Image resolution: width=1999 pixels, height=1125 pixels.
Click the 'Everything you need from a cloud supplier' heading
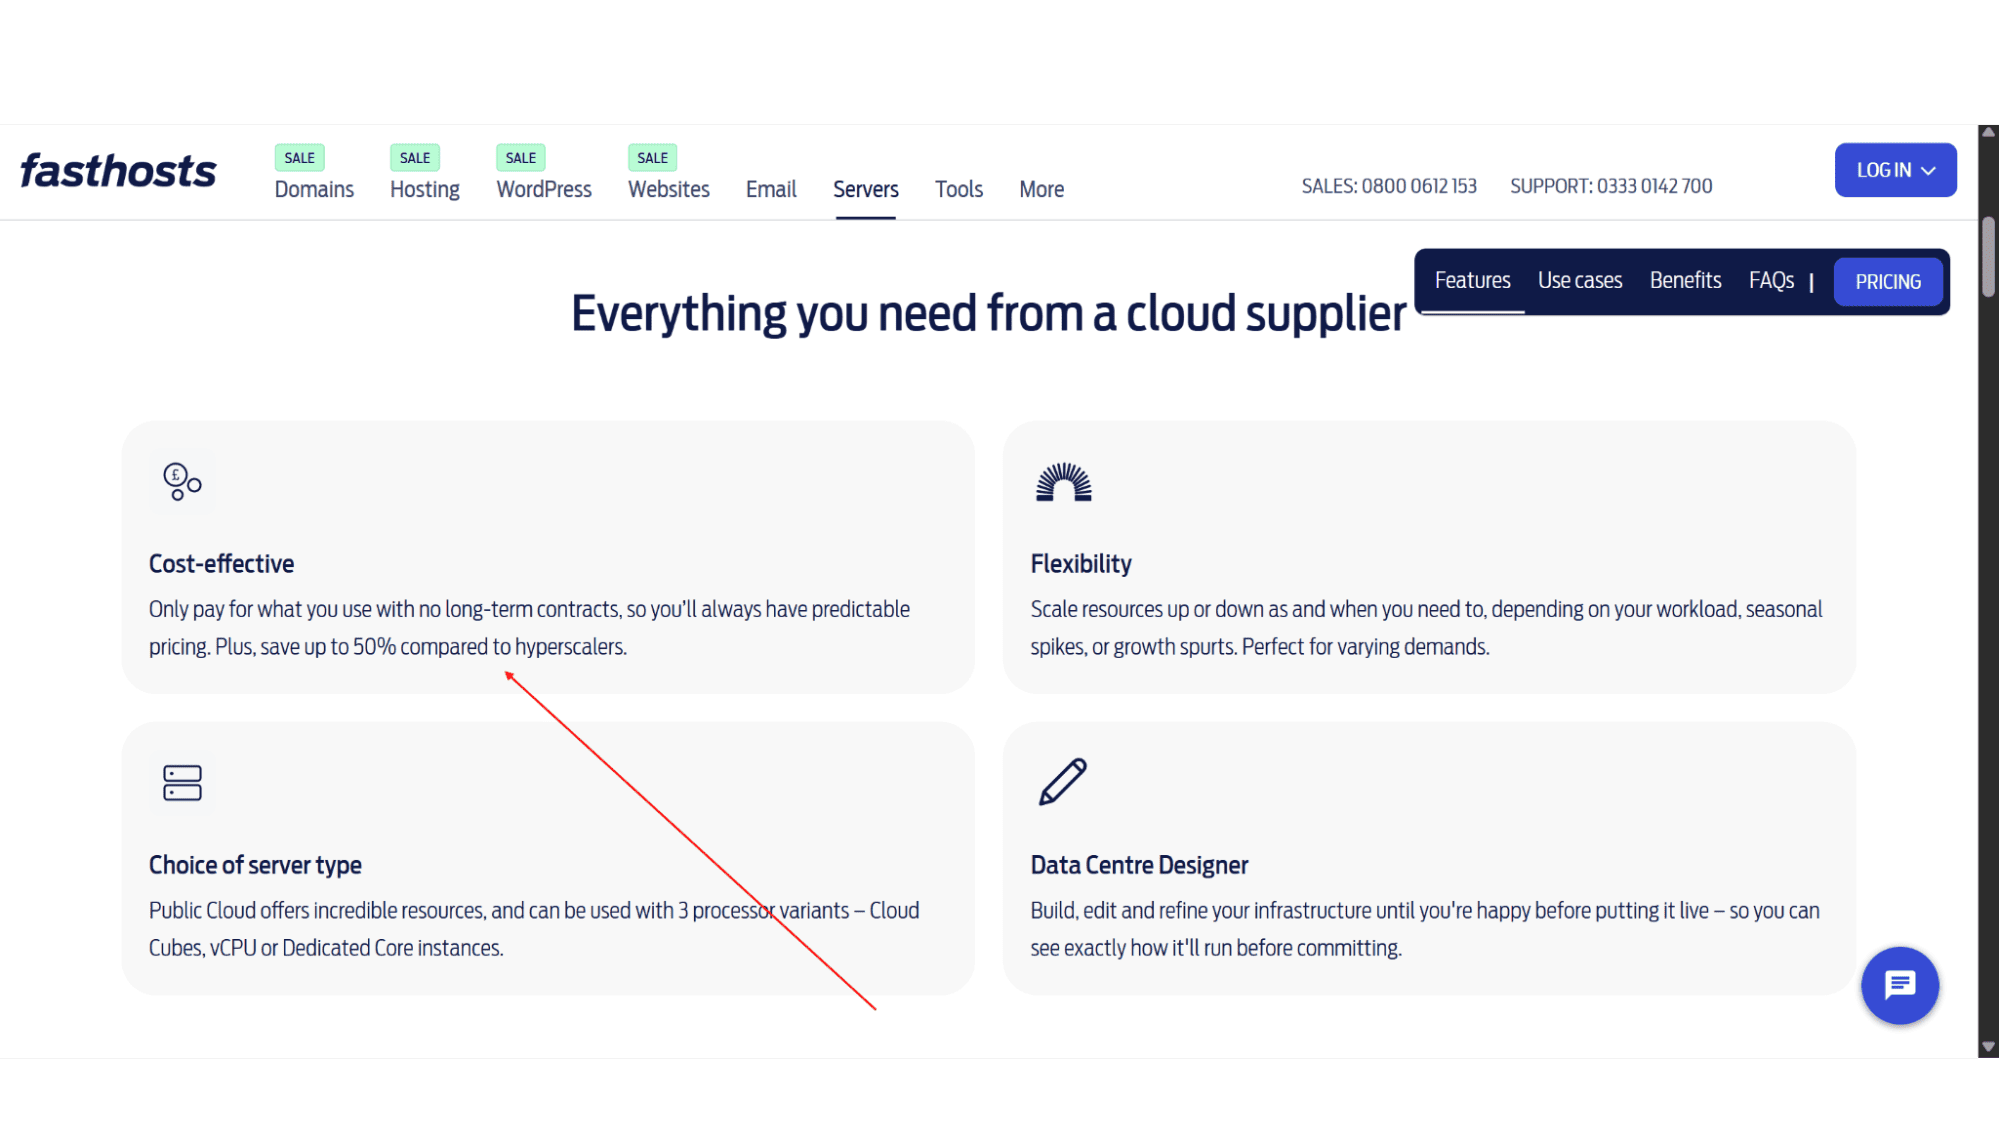click(x=988, y=314)
